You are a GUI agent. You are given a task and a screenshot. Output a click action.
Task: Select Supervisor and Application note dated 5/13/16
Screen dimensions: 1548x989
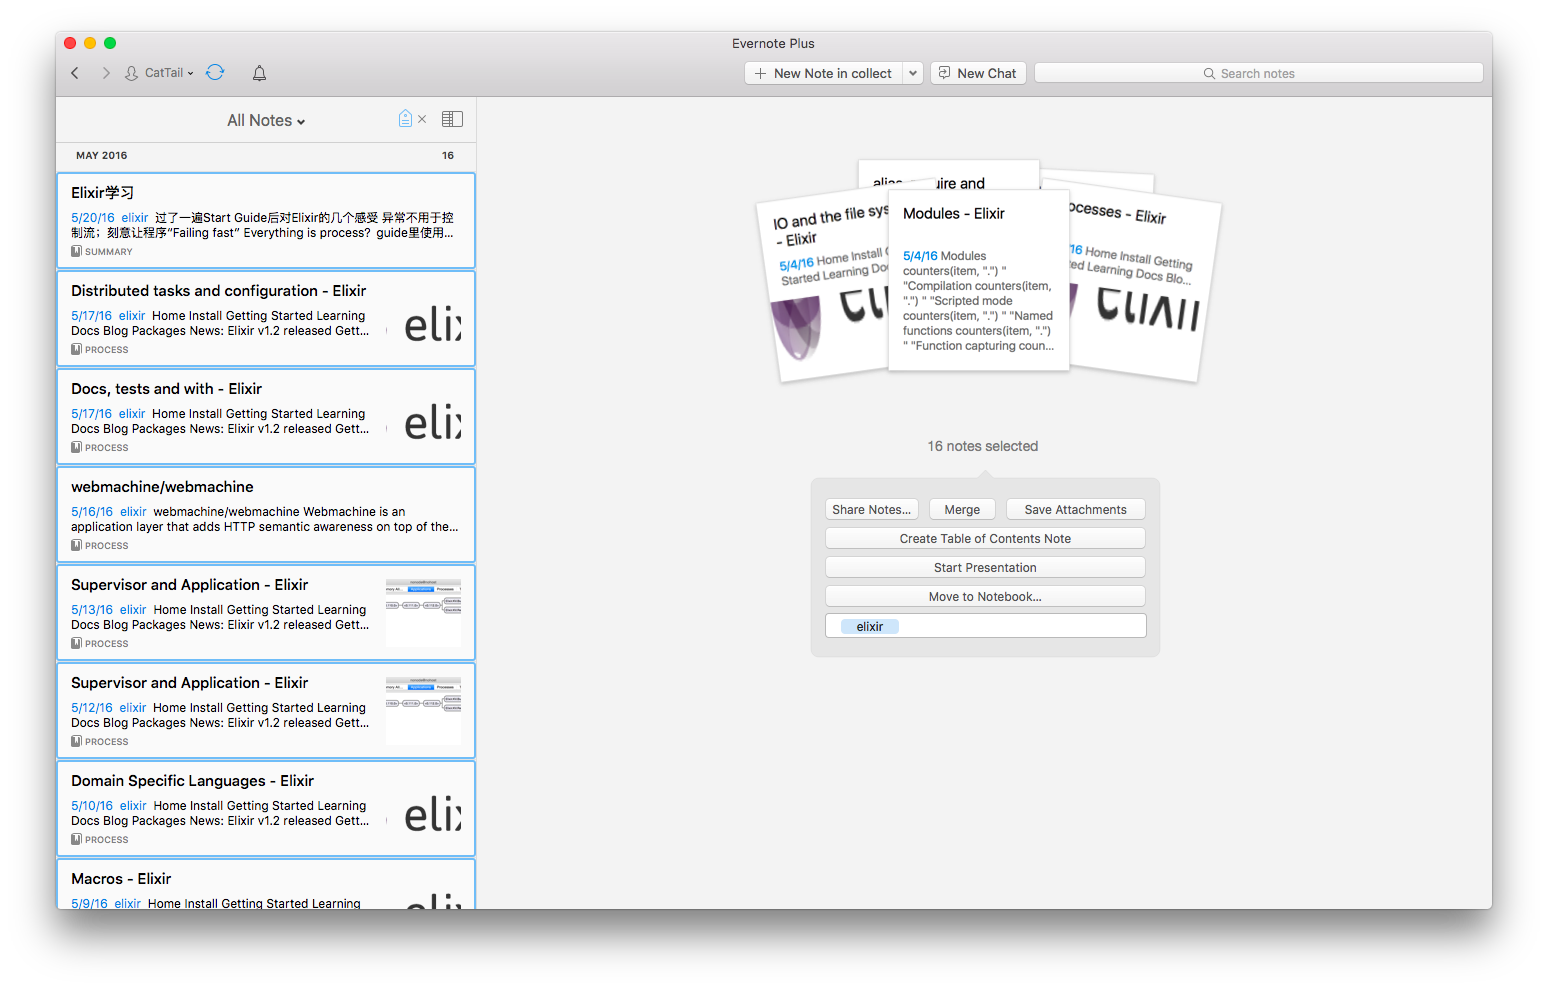click(266, 612)
